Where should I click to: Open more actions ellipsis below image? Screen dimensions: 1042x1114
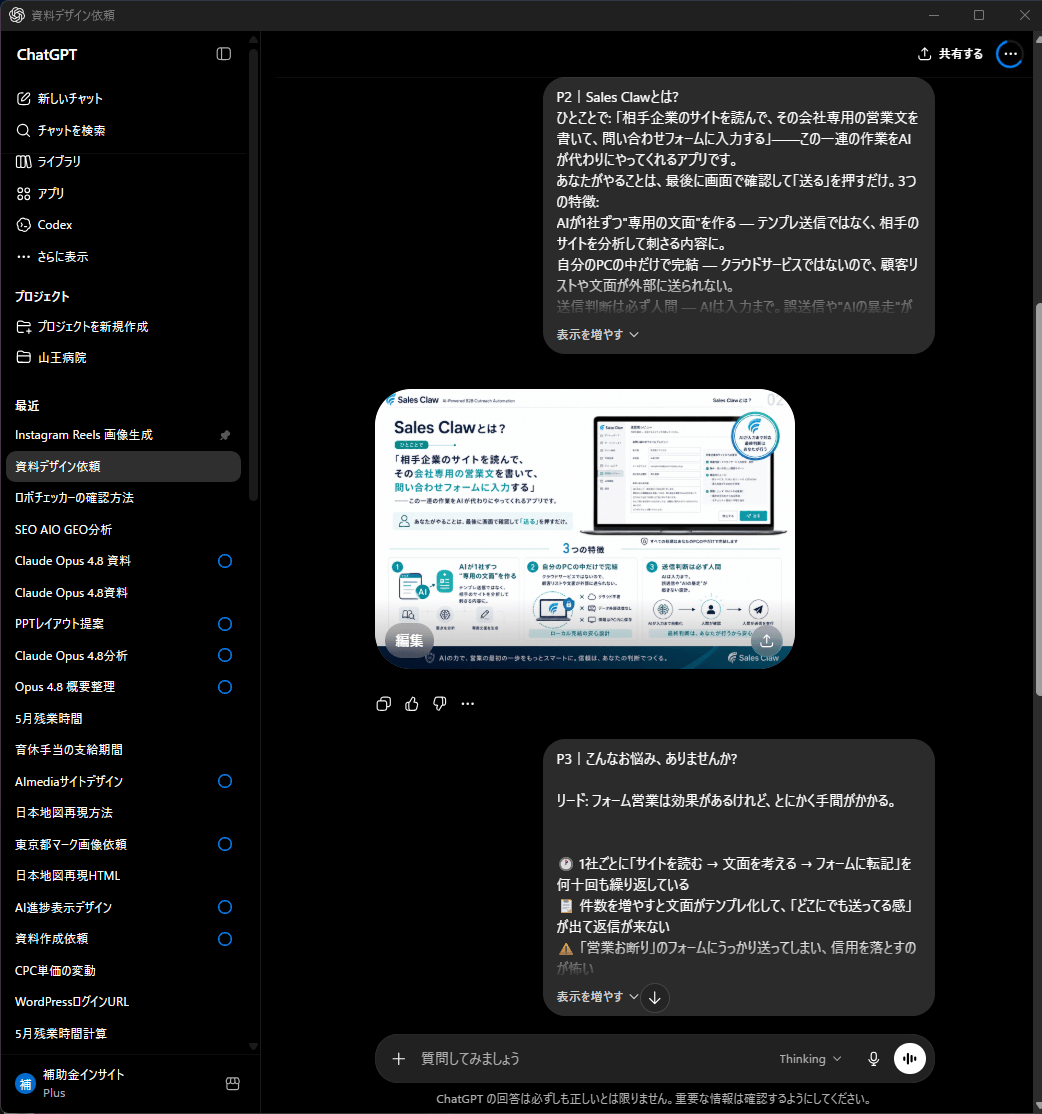coord(467,704)
